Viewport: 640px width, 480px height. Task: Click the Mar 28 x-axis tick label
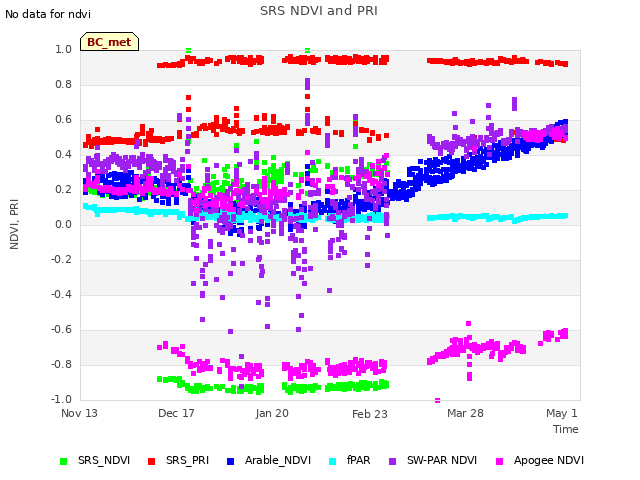[x=465, y=413]
